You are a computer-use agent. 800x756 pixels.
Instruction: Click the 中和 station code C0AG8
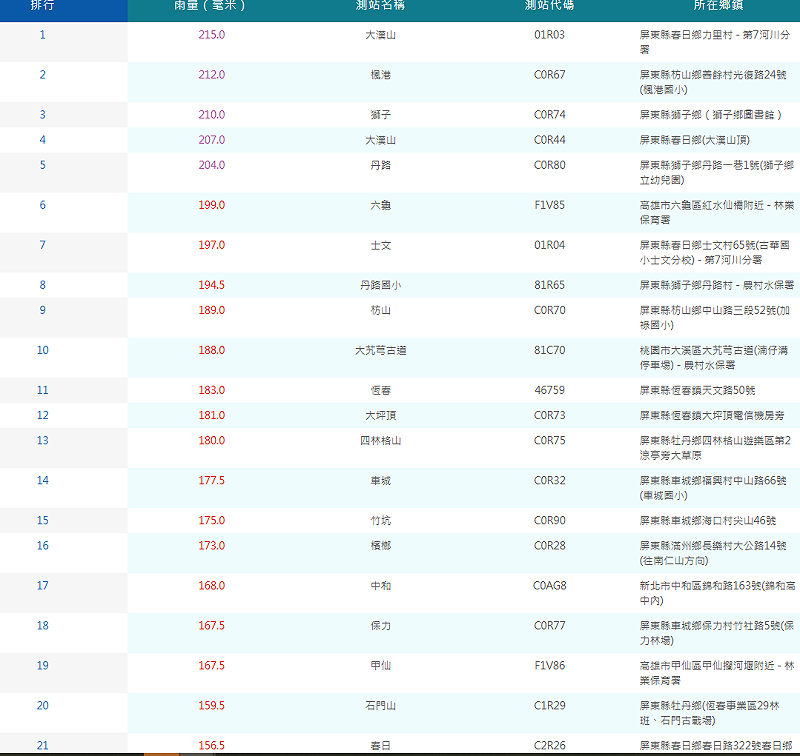tap(549, 586)
